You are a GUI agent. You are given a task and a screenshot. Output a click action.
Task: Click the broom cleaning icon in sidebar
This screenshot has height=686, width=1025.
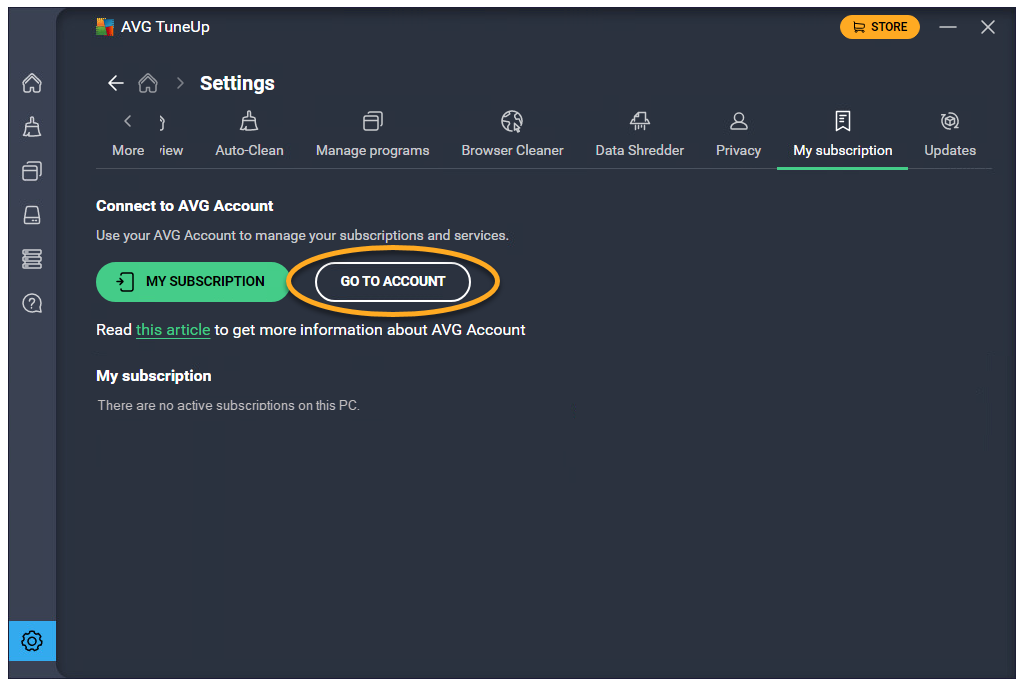point(32,127)
